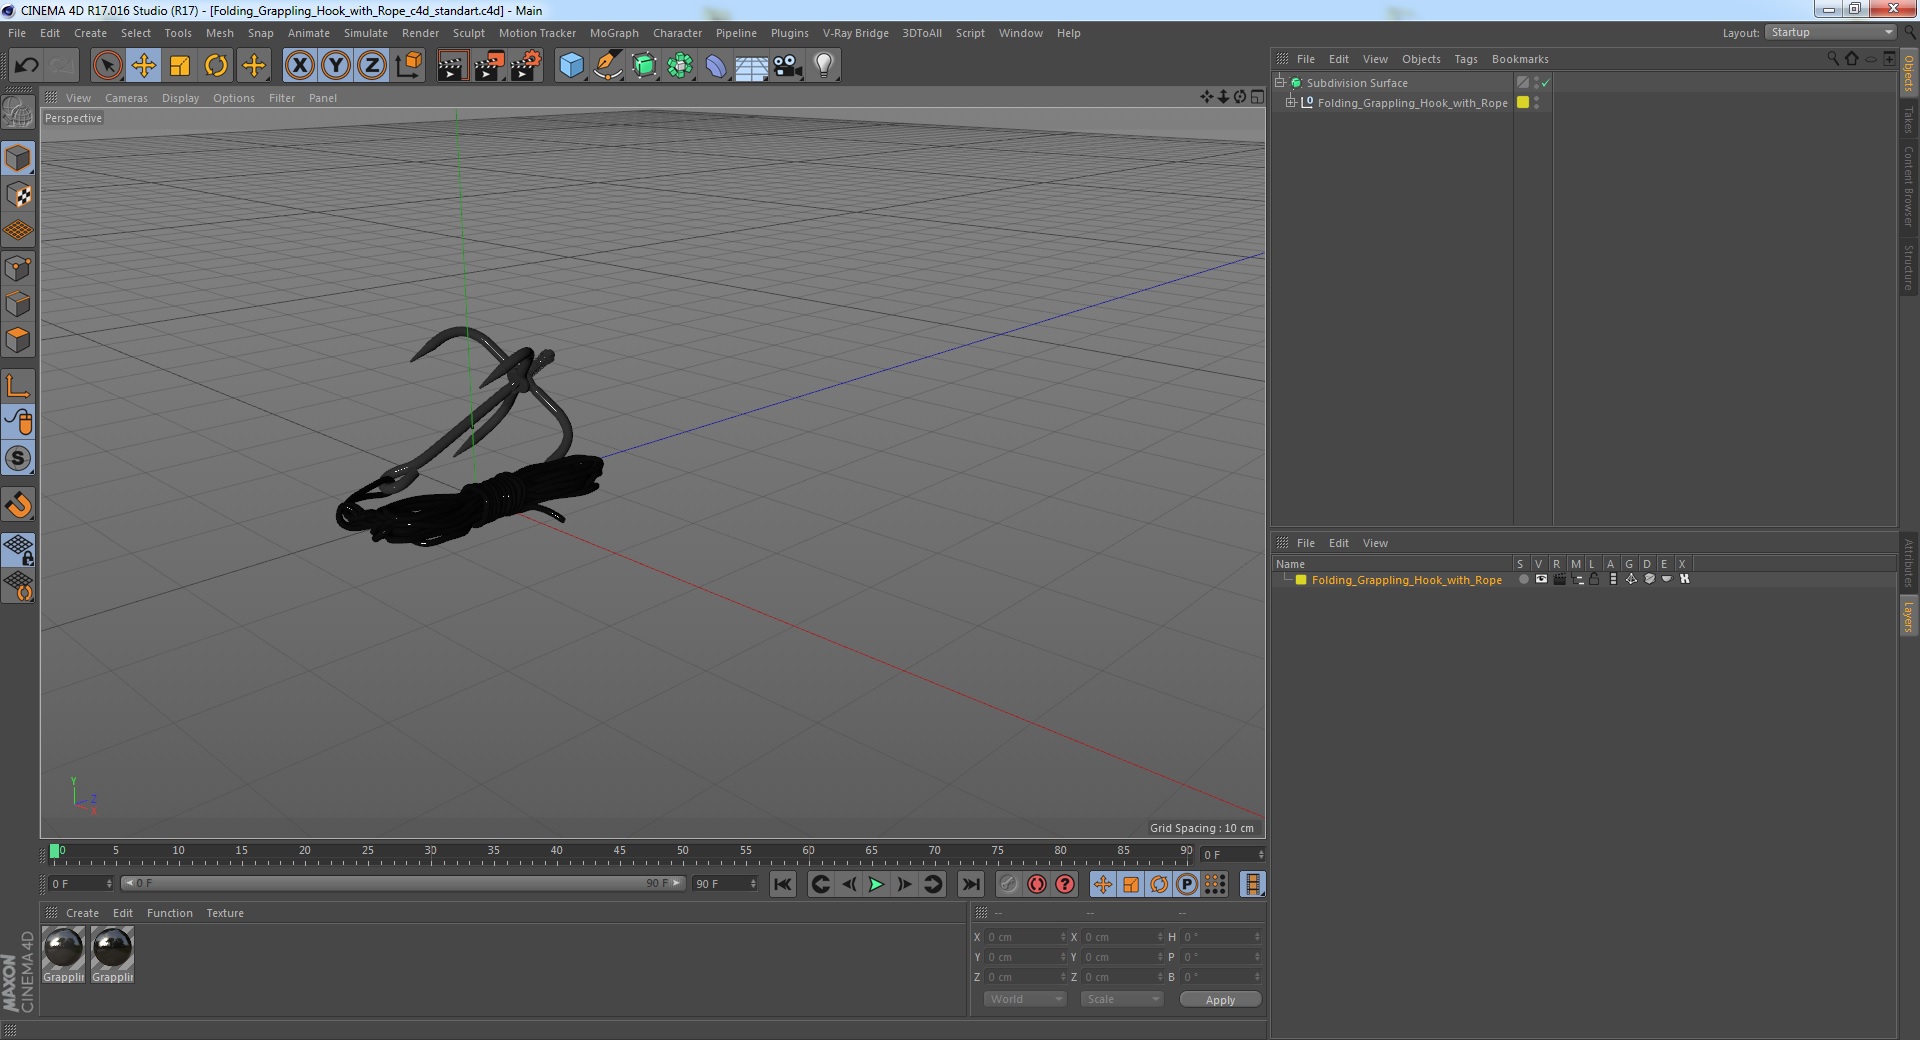Viewport: 1920px width, 1040px height.
Task: Add a Camera object
Action: point(787,66)
